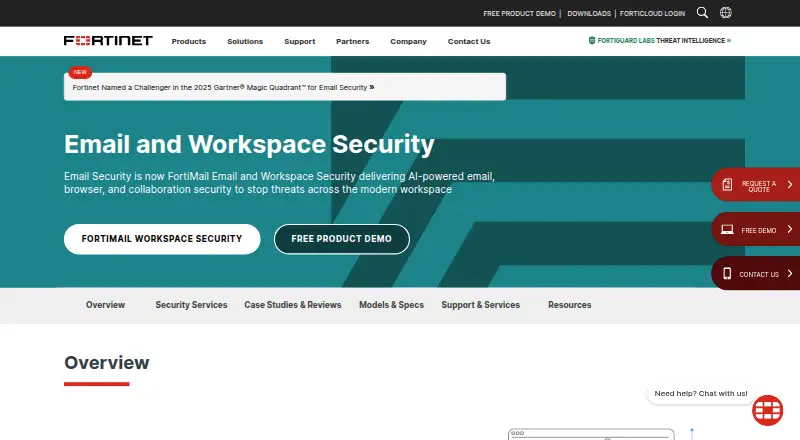Viewport: 800px width, 440px height.
Task: Click the Request a Quote document icon
Action: (x=727, y=184)
